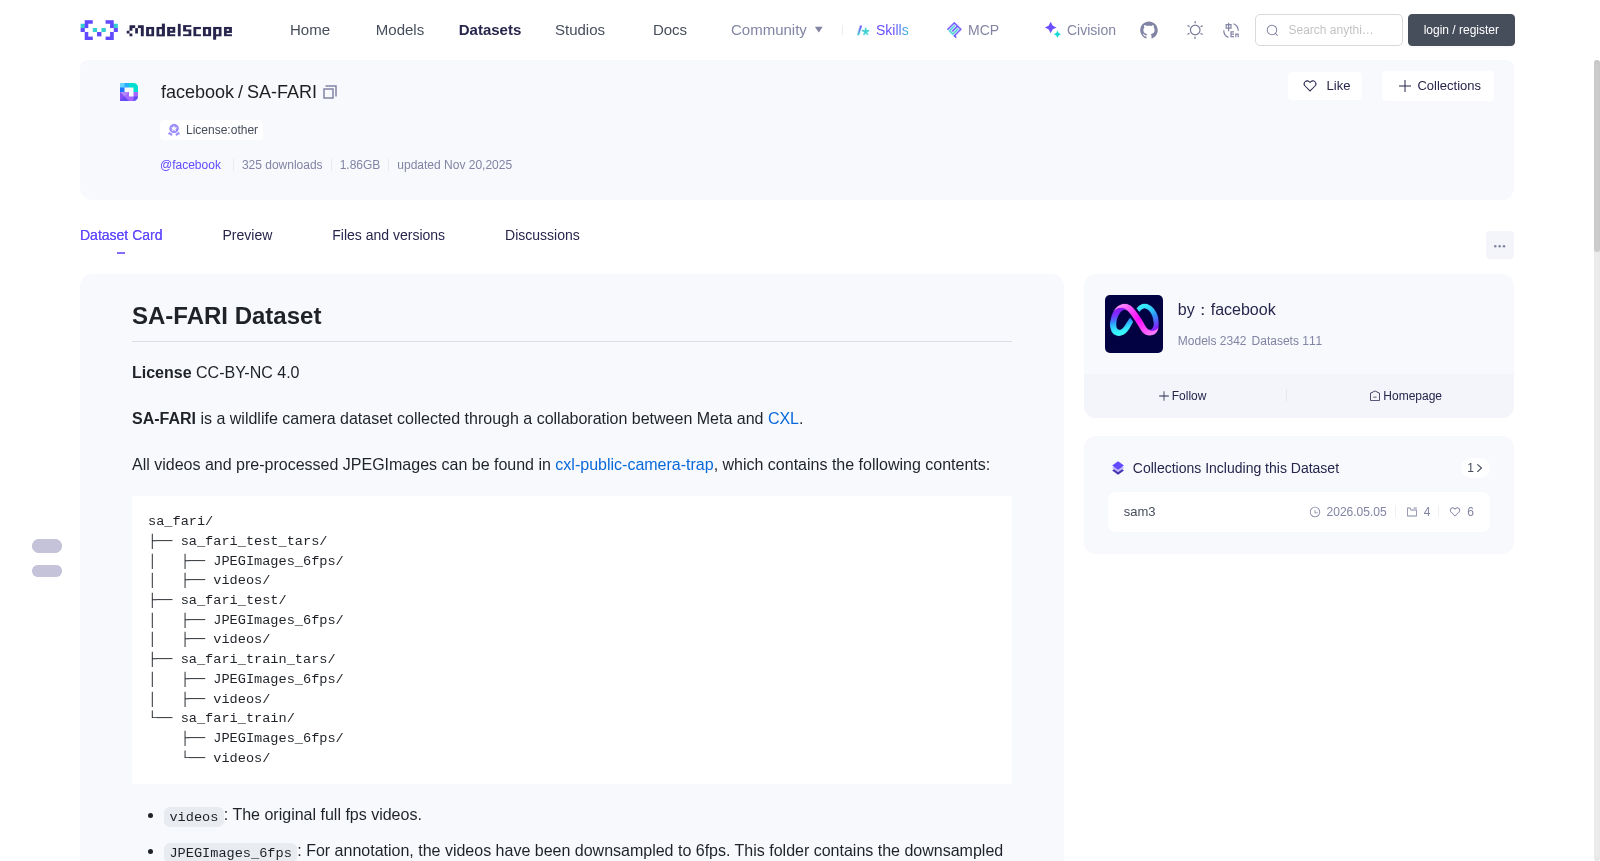Switch the site language via translate icon
Image resolution: width=1600 pixels, height=861 pixels.
1231,30
